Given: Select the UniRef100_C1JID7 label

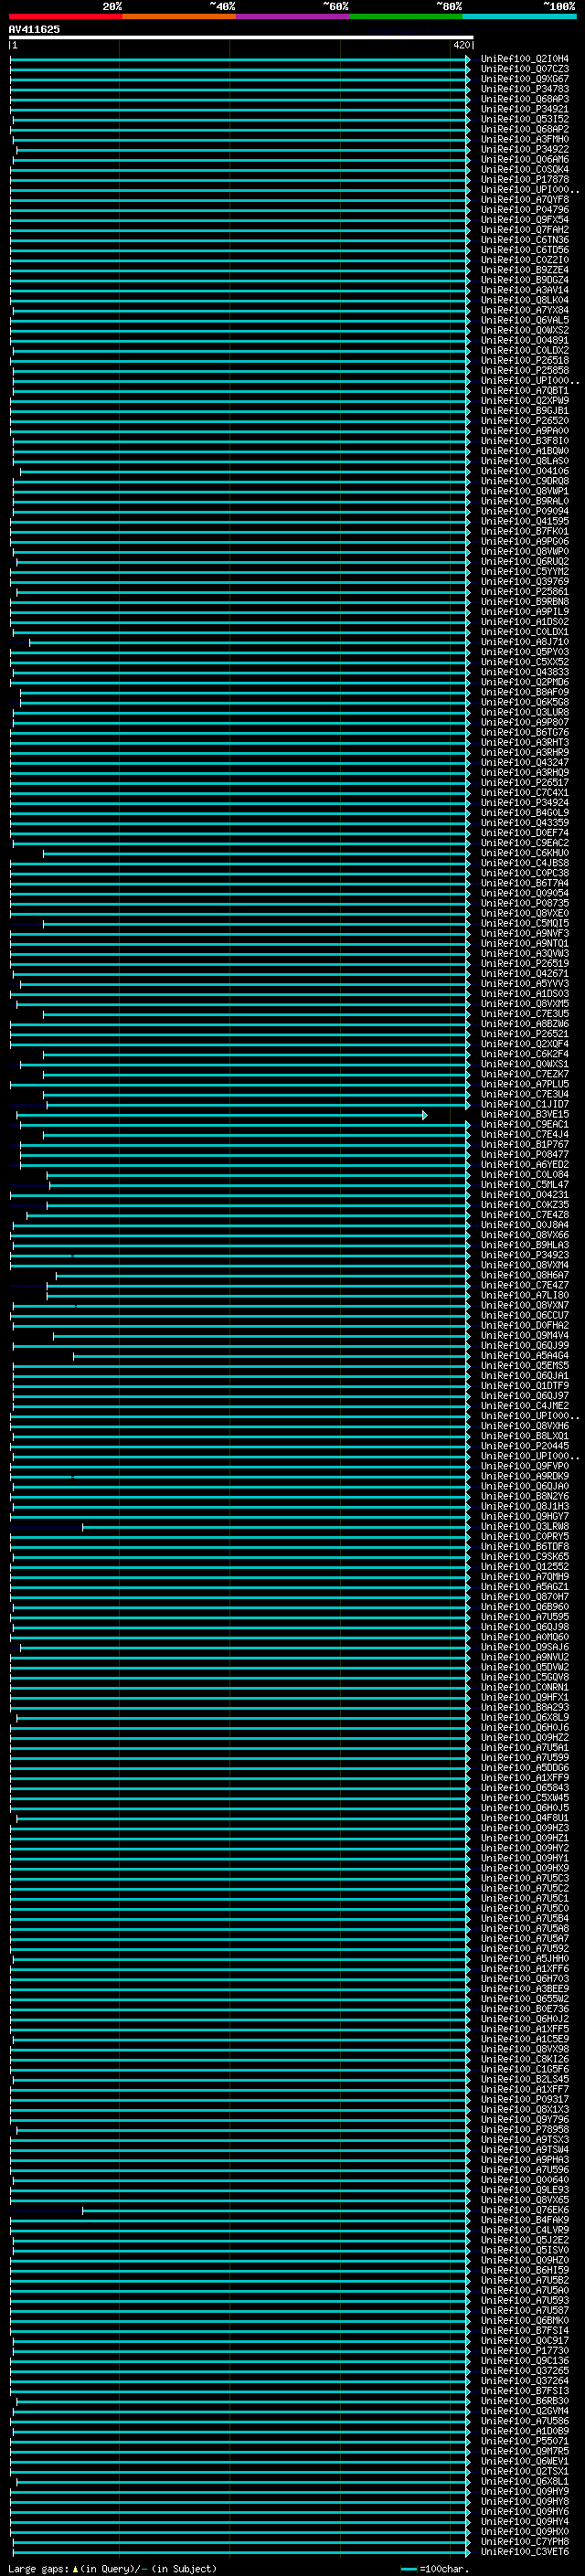Looking at the screenshot, I should pos(525,1104).
